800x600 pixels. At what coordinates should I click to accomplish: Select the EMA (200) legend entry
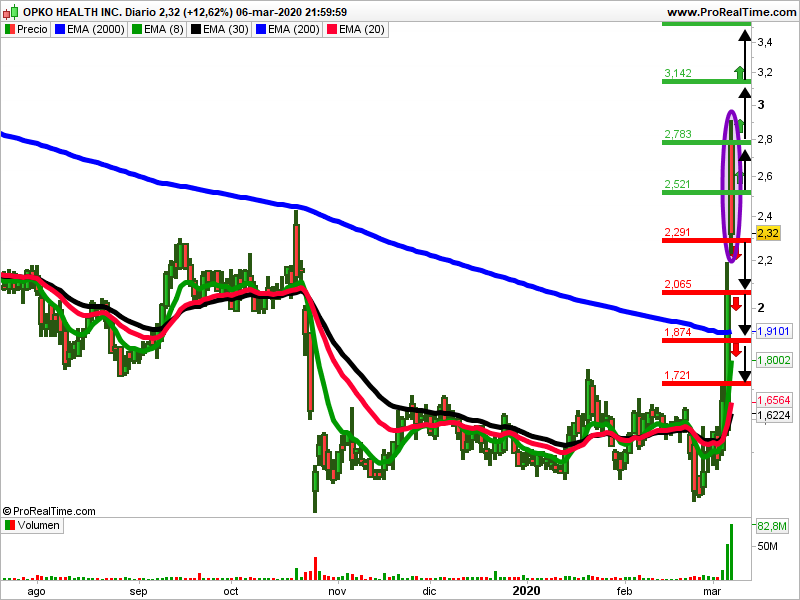287,30
